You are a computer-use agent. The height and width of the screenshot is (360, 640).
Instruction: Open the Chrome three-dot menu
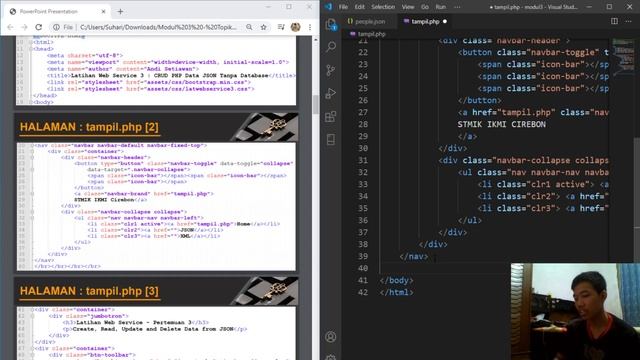tap(310, 27)
